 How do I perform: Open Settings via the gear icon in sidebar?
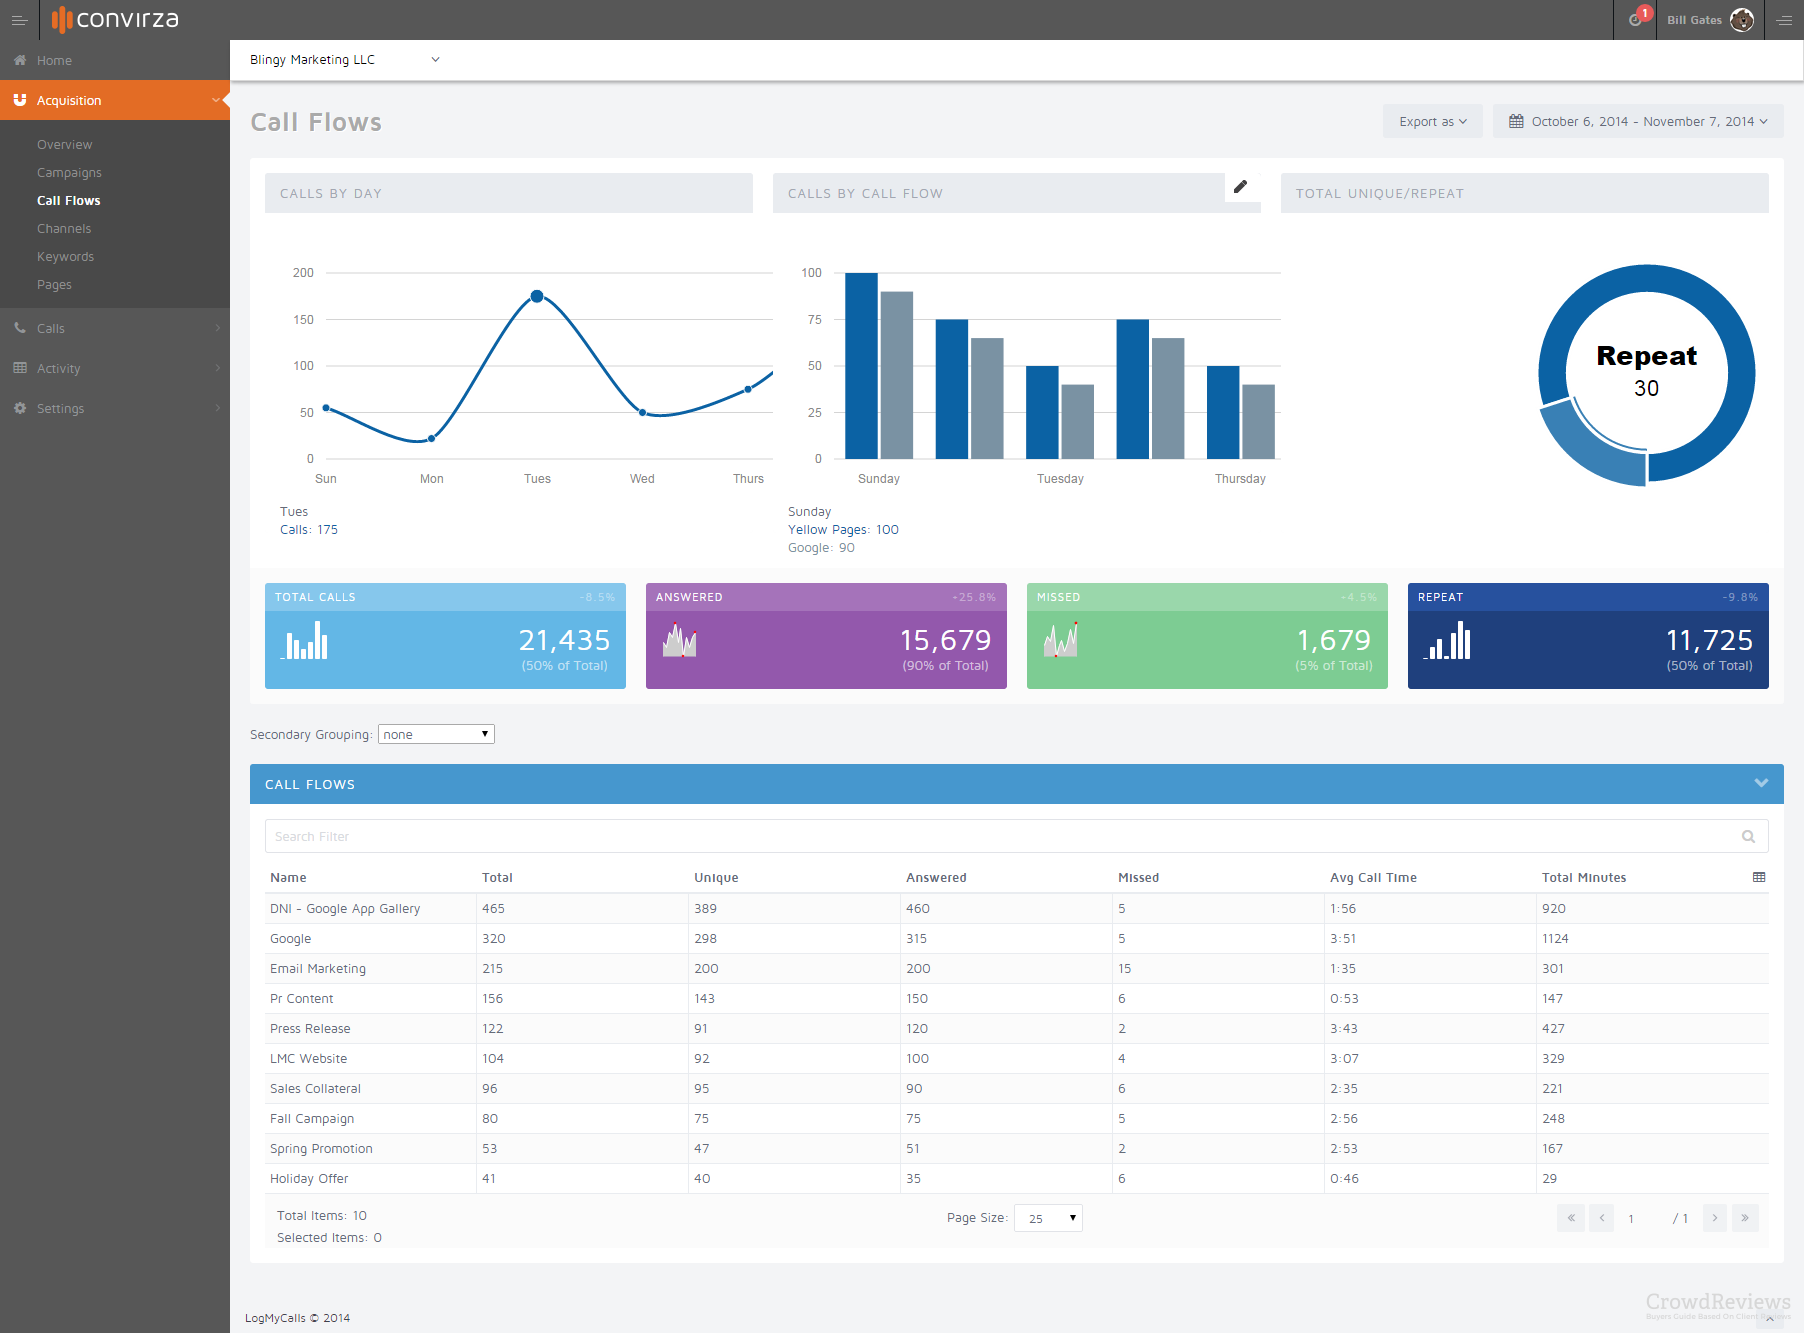pos(18,408)
